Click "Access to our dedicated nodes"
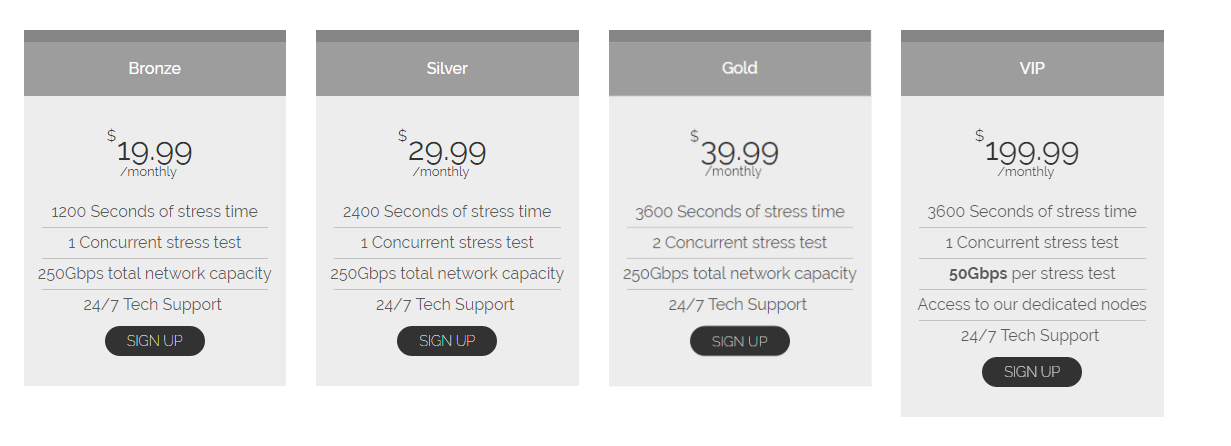The width and height of the screenshot is (1231, 446). click(1032, 305)
